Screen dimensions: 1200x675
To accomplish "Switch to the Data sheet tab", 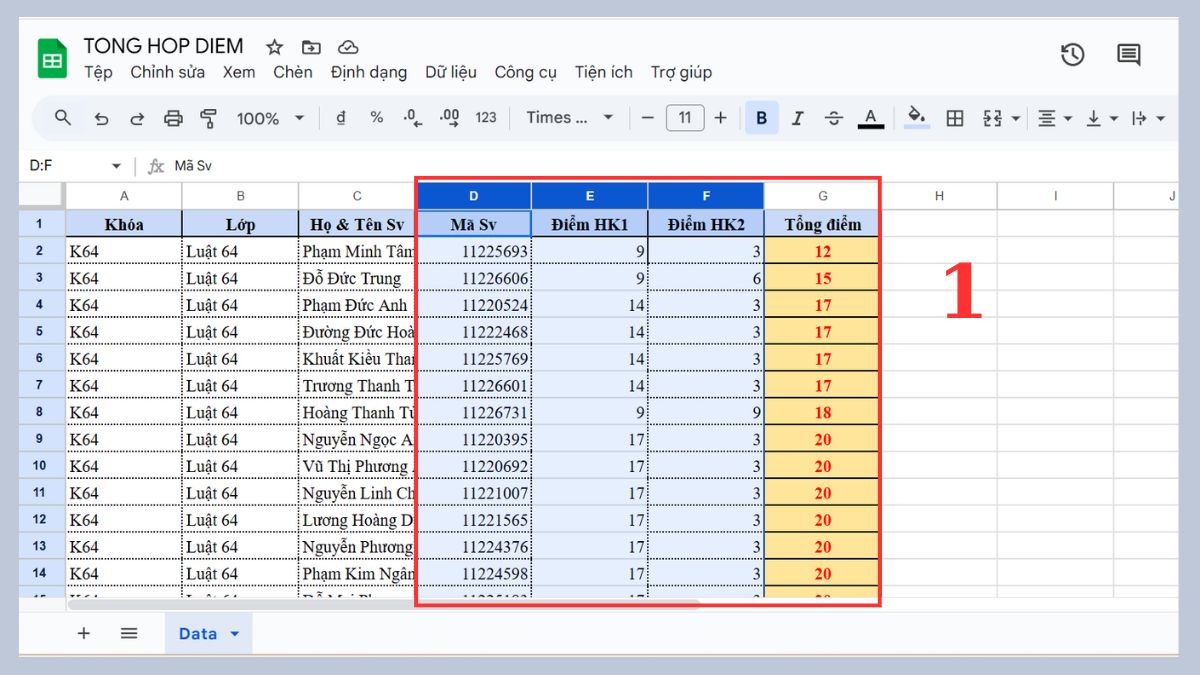I will tap(198, 633).
